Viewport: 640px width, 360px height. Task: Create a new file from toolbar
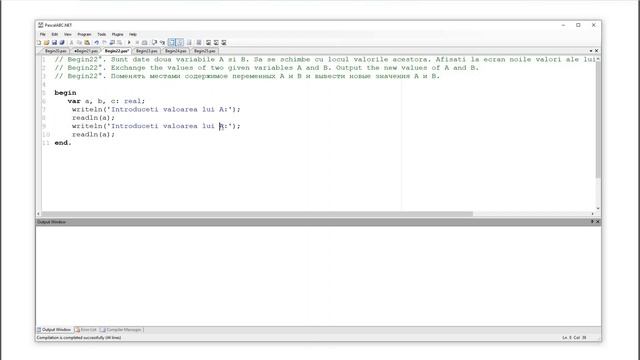39,42
